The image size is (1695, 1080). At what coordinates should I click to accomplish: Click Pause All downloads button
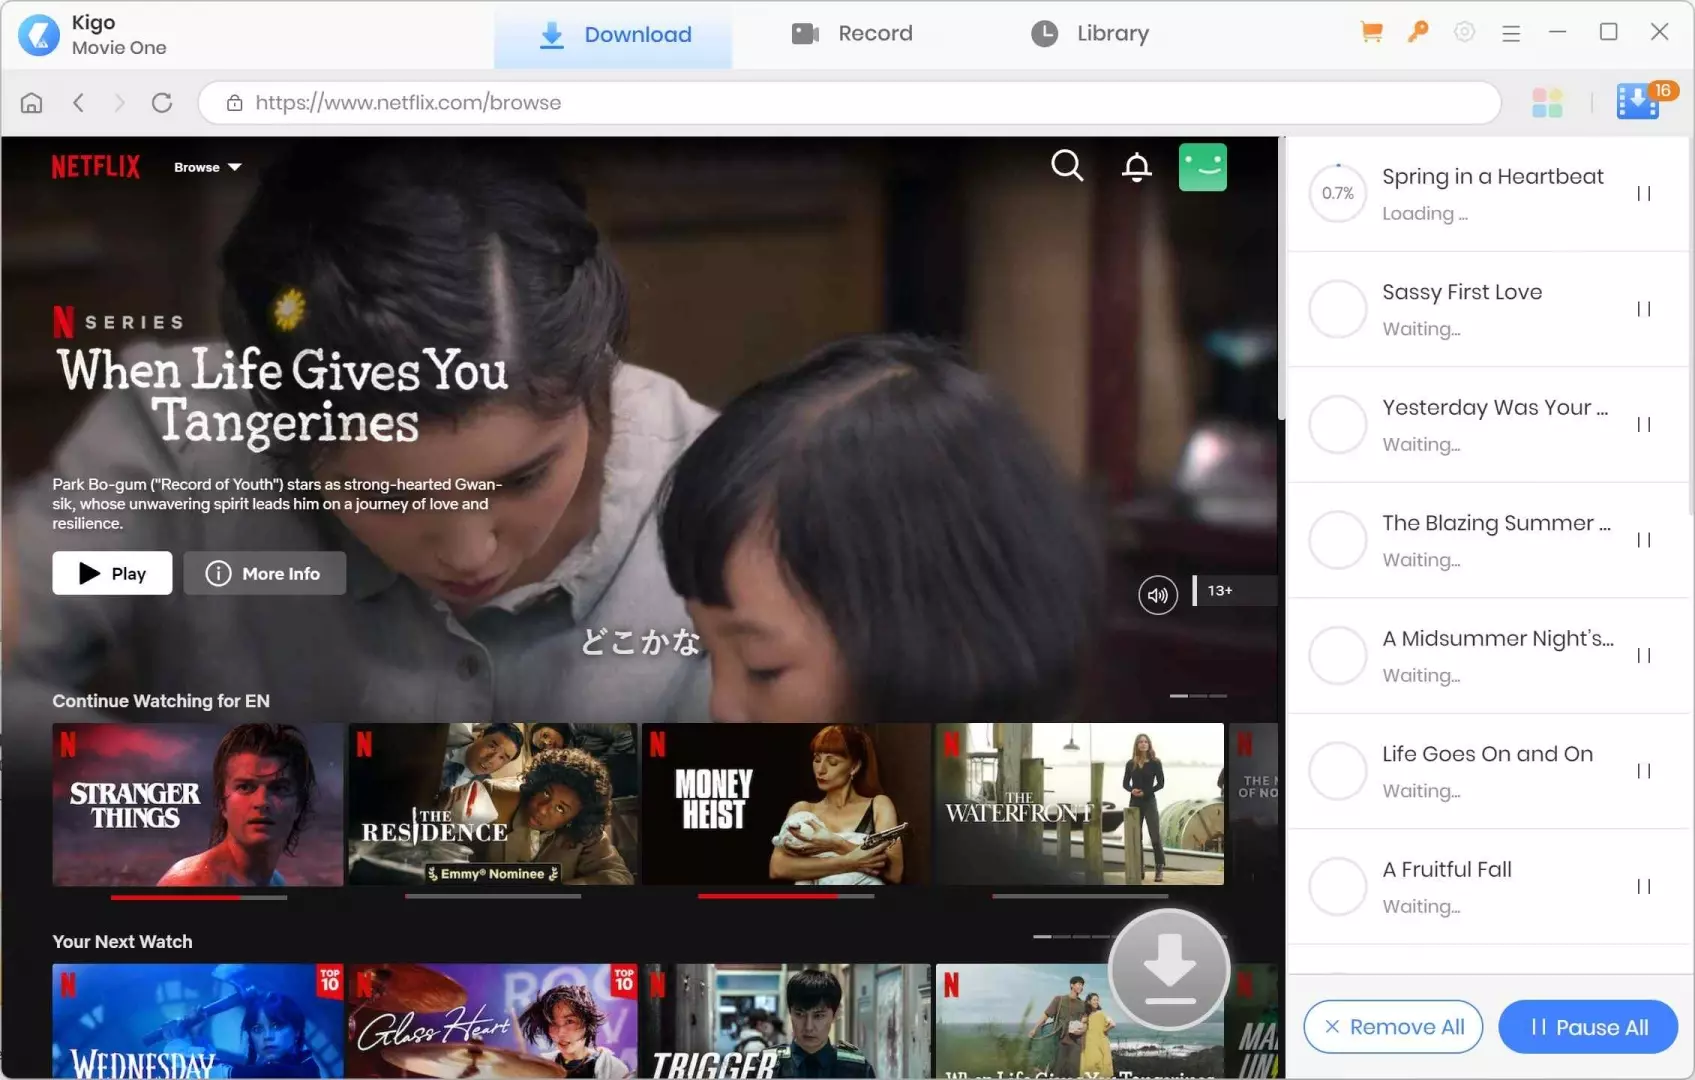pyautogui.click(x=1588, y=1027)
